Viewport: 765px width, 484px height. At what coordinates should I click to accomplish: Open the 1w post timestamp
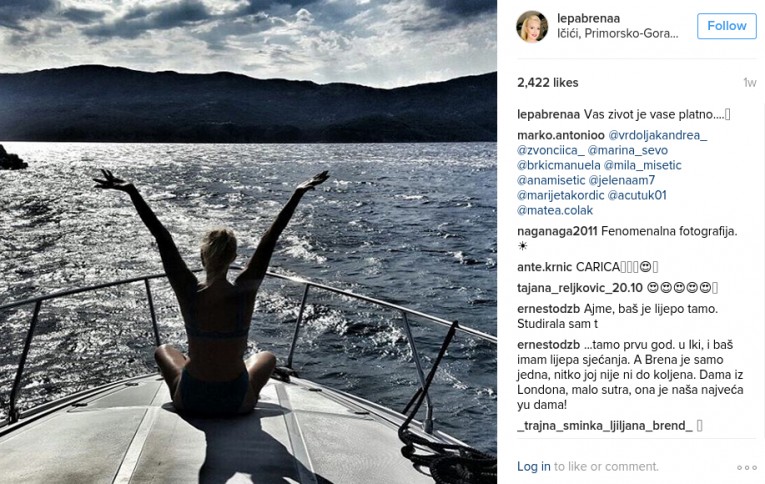click(749, 83)
